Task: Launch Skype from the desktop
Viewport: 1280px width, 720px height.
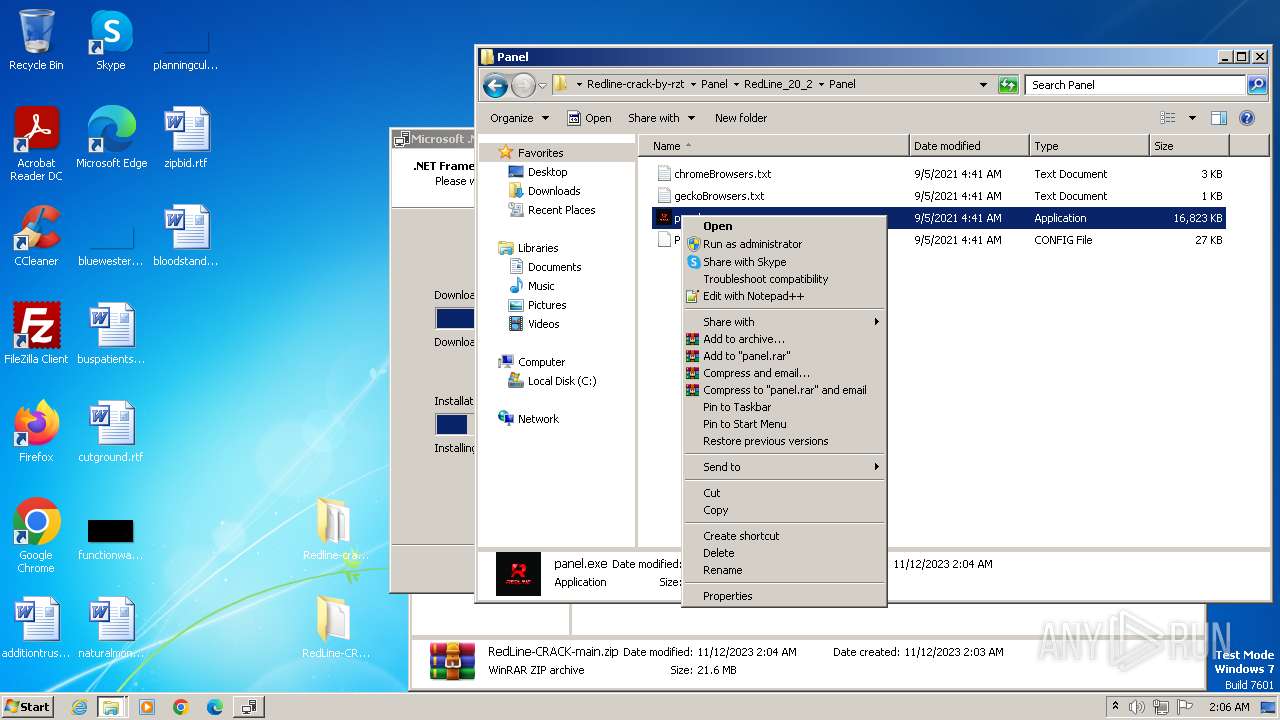Action: 110,40
